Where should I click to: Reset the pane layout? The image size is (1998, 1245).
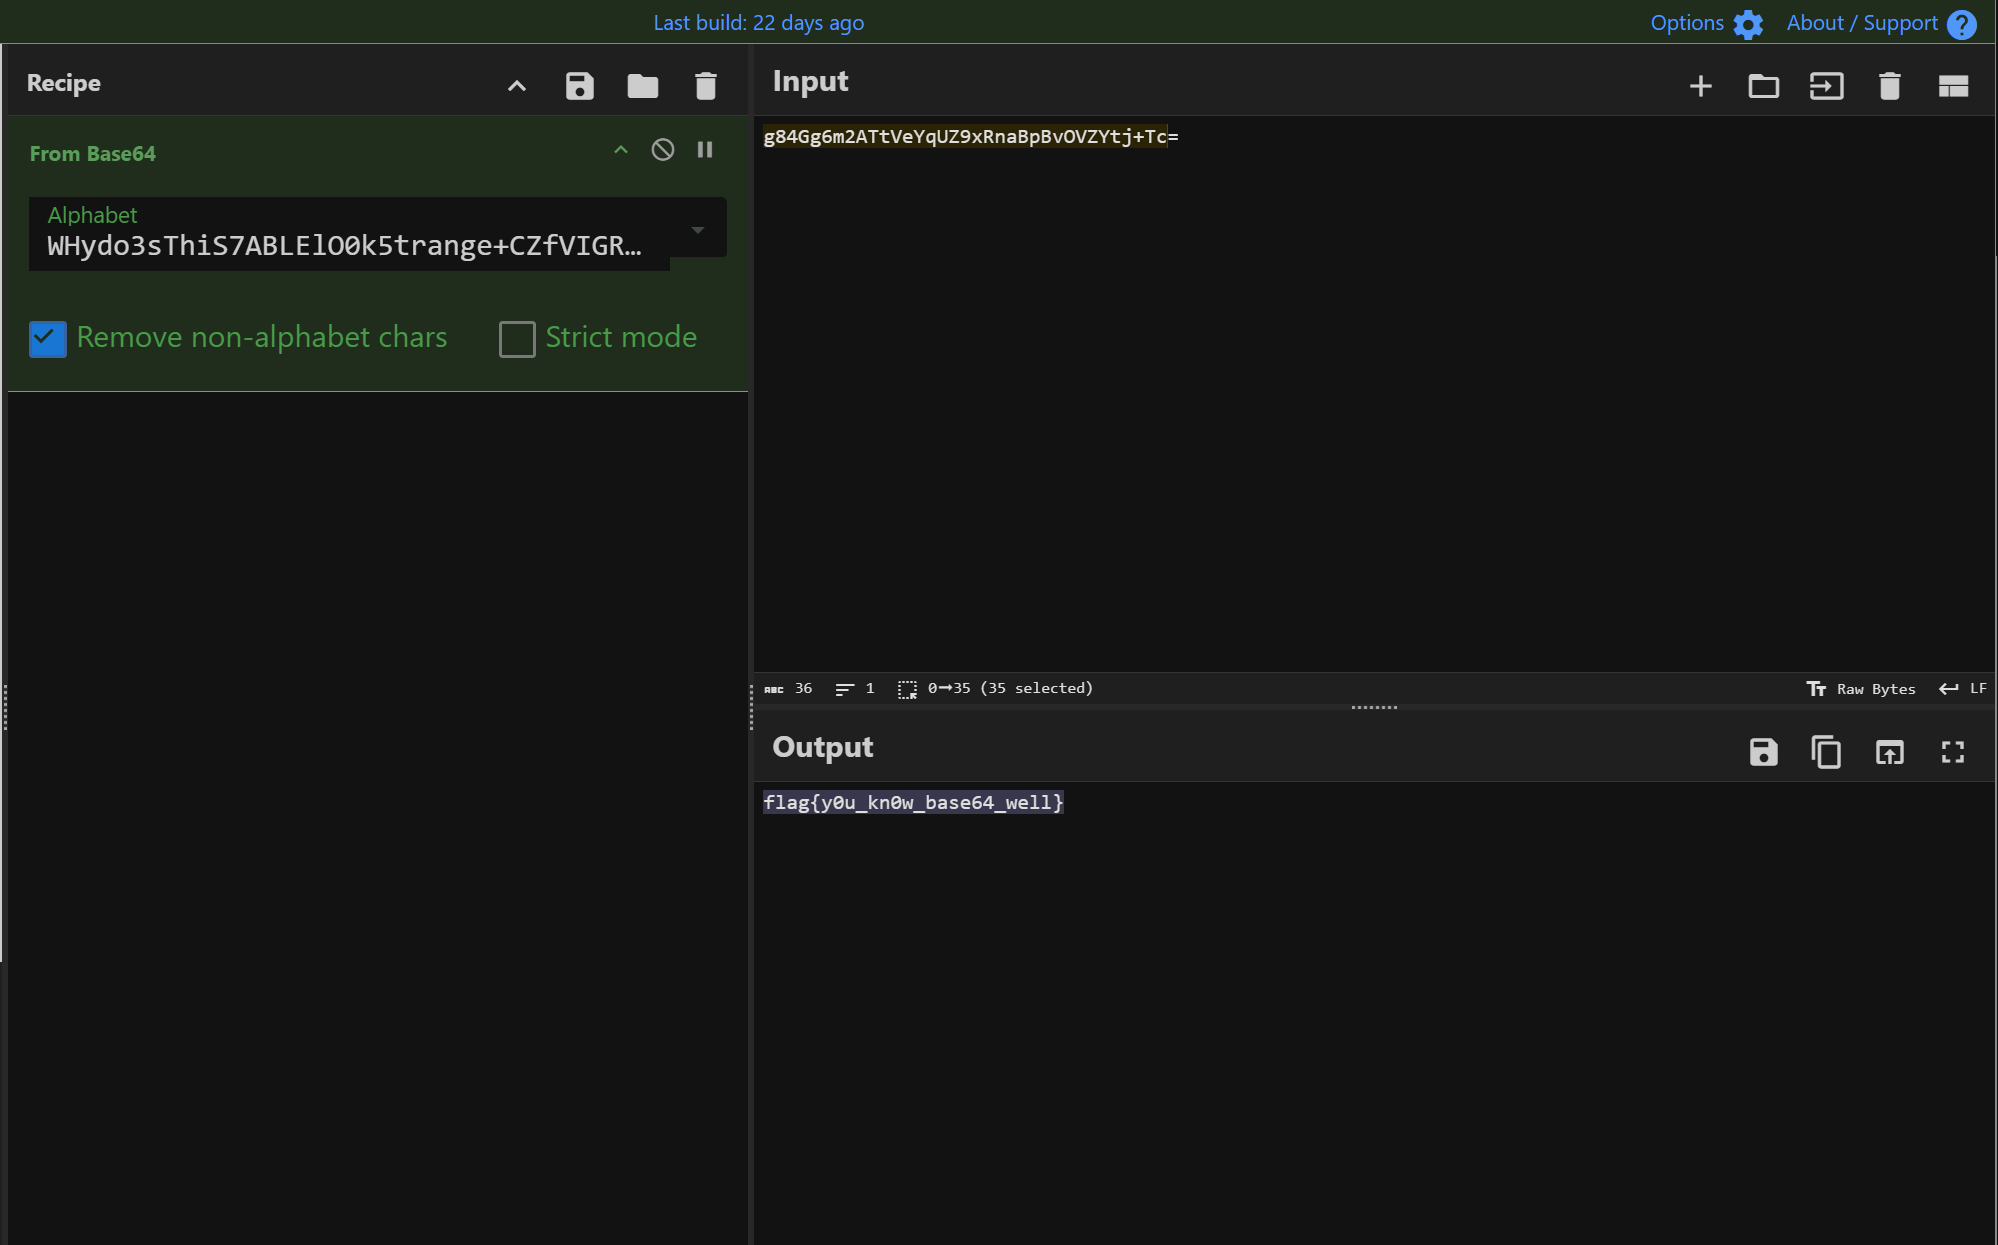tap(1952, 86)
